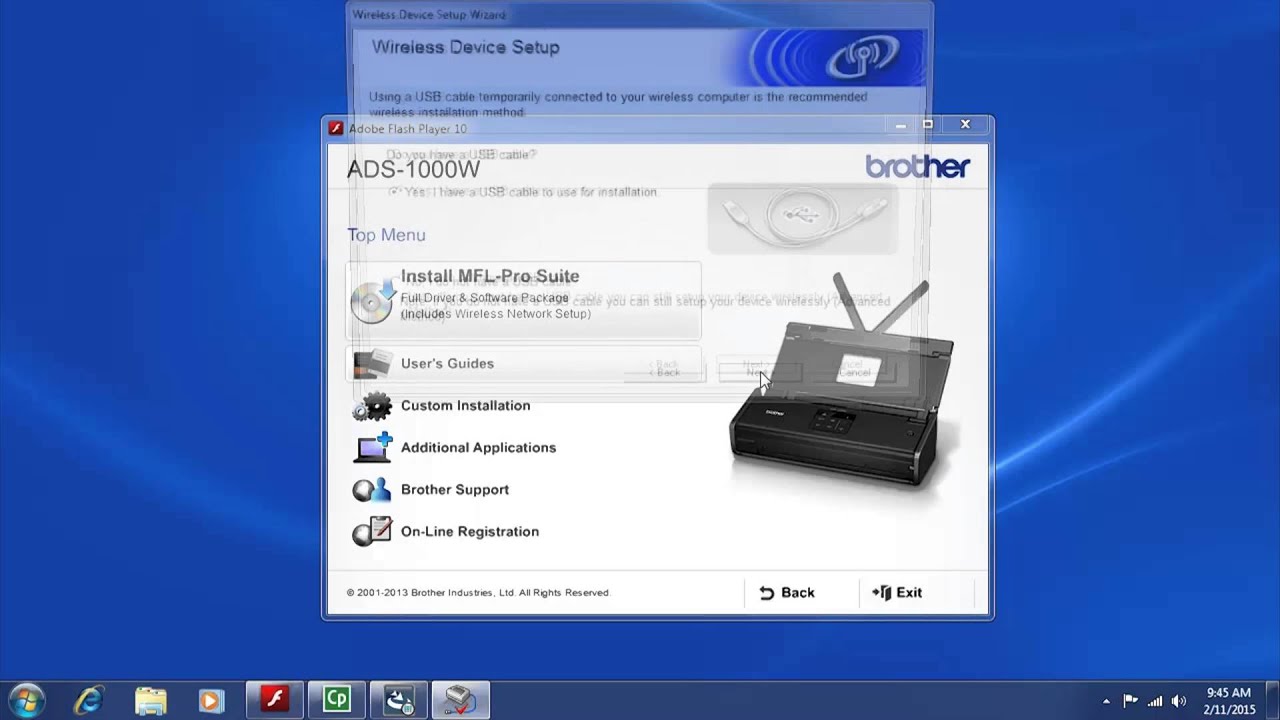Click the Adobe Flash Player title icon
The width and height of the screenshot is (1280, 720).
(336, 128)
